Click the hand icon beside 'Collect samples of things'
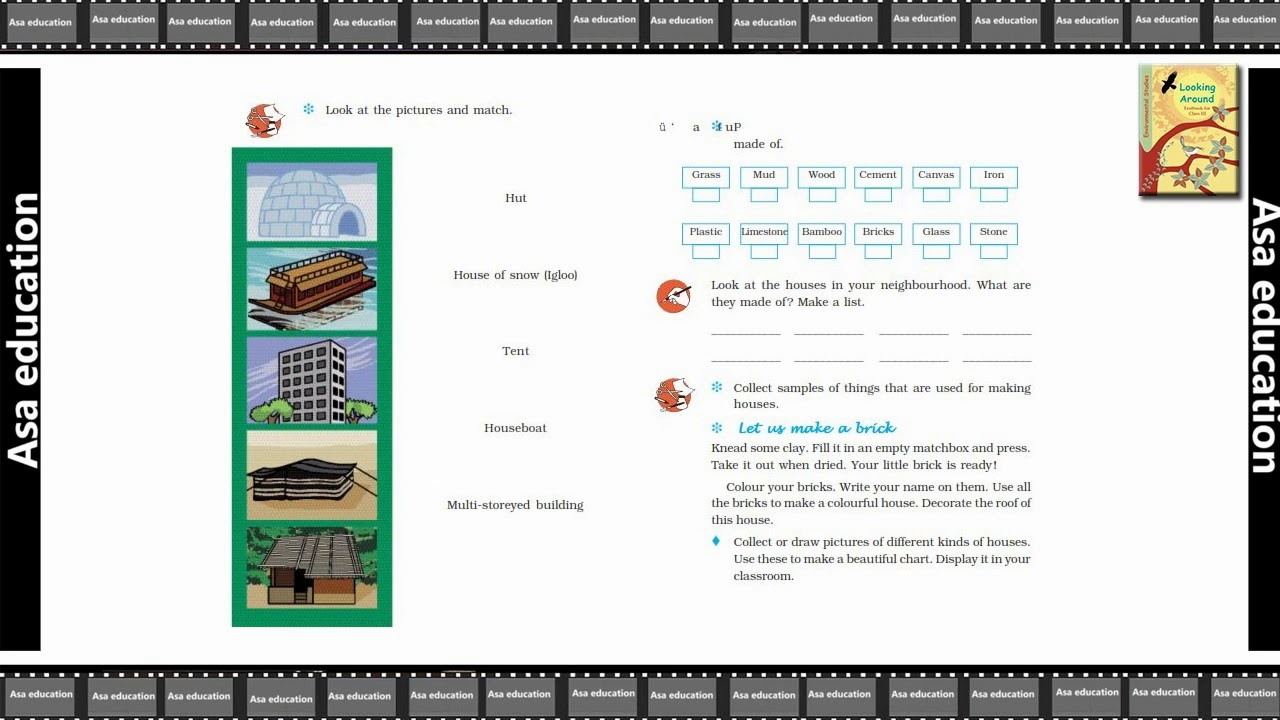1280x720 pixels. [x=674, y=395]
